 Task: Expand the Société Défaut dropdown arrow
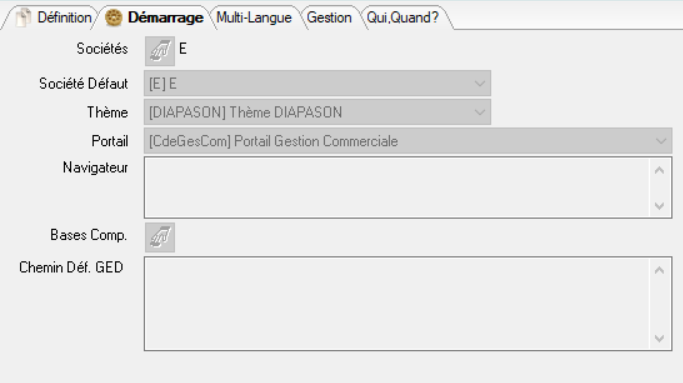(480, 83)
